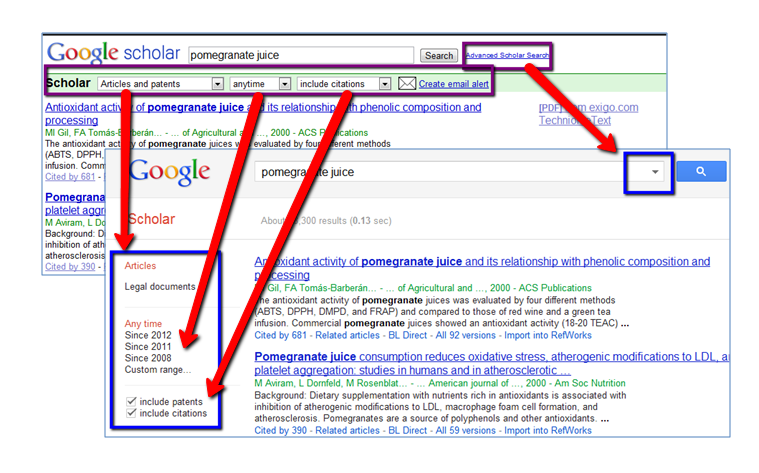
Task: Click the blue magnifier search button
Action: 701,171
